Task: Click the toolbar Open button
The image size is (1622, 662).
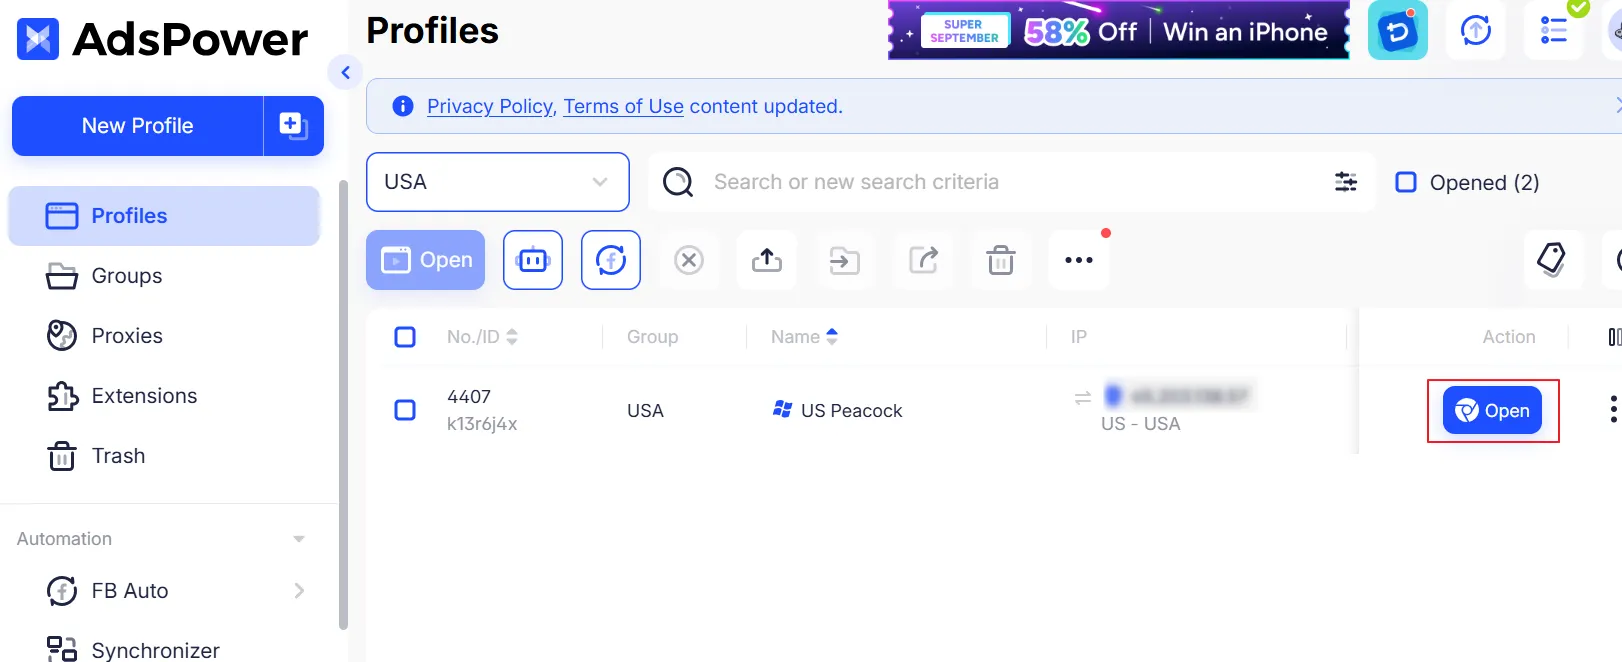Action: [426, 260]
